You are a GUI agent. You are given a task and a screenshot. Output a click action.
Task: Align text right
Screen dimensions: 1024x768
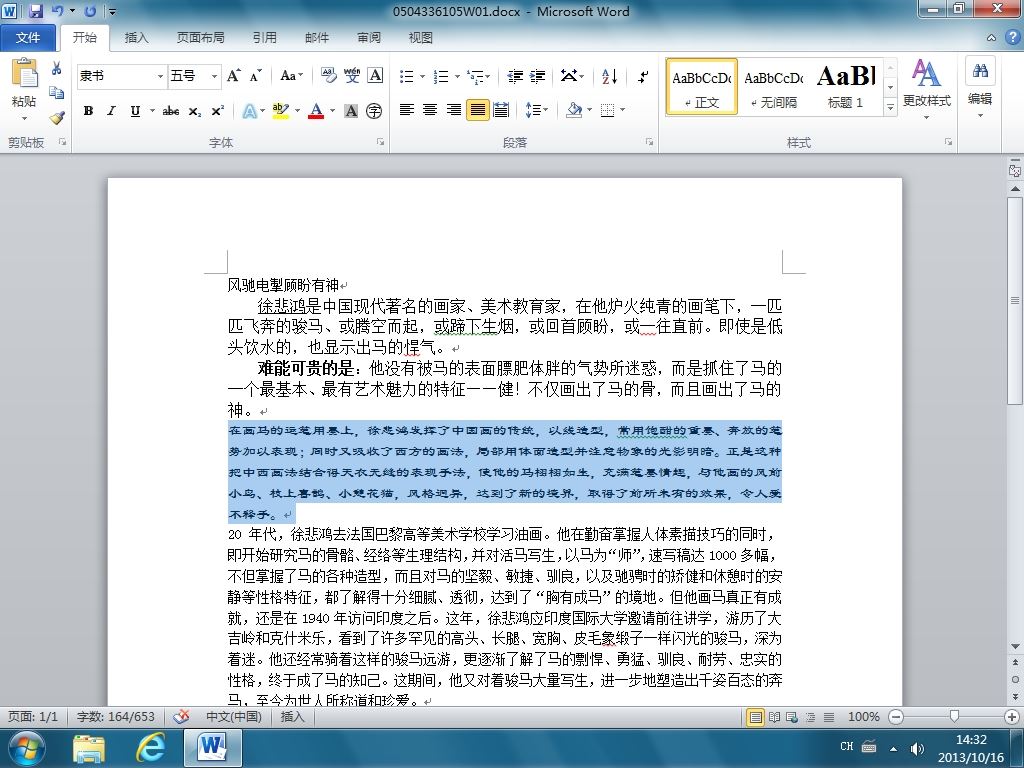454,110
